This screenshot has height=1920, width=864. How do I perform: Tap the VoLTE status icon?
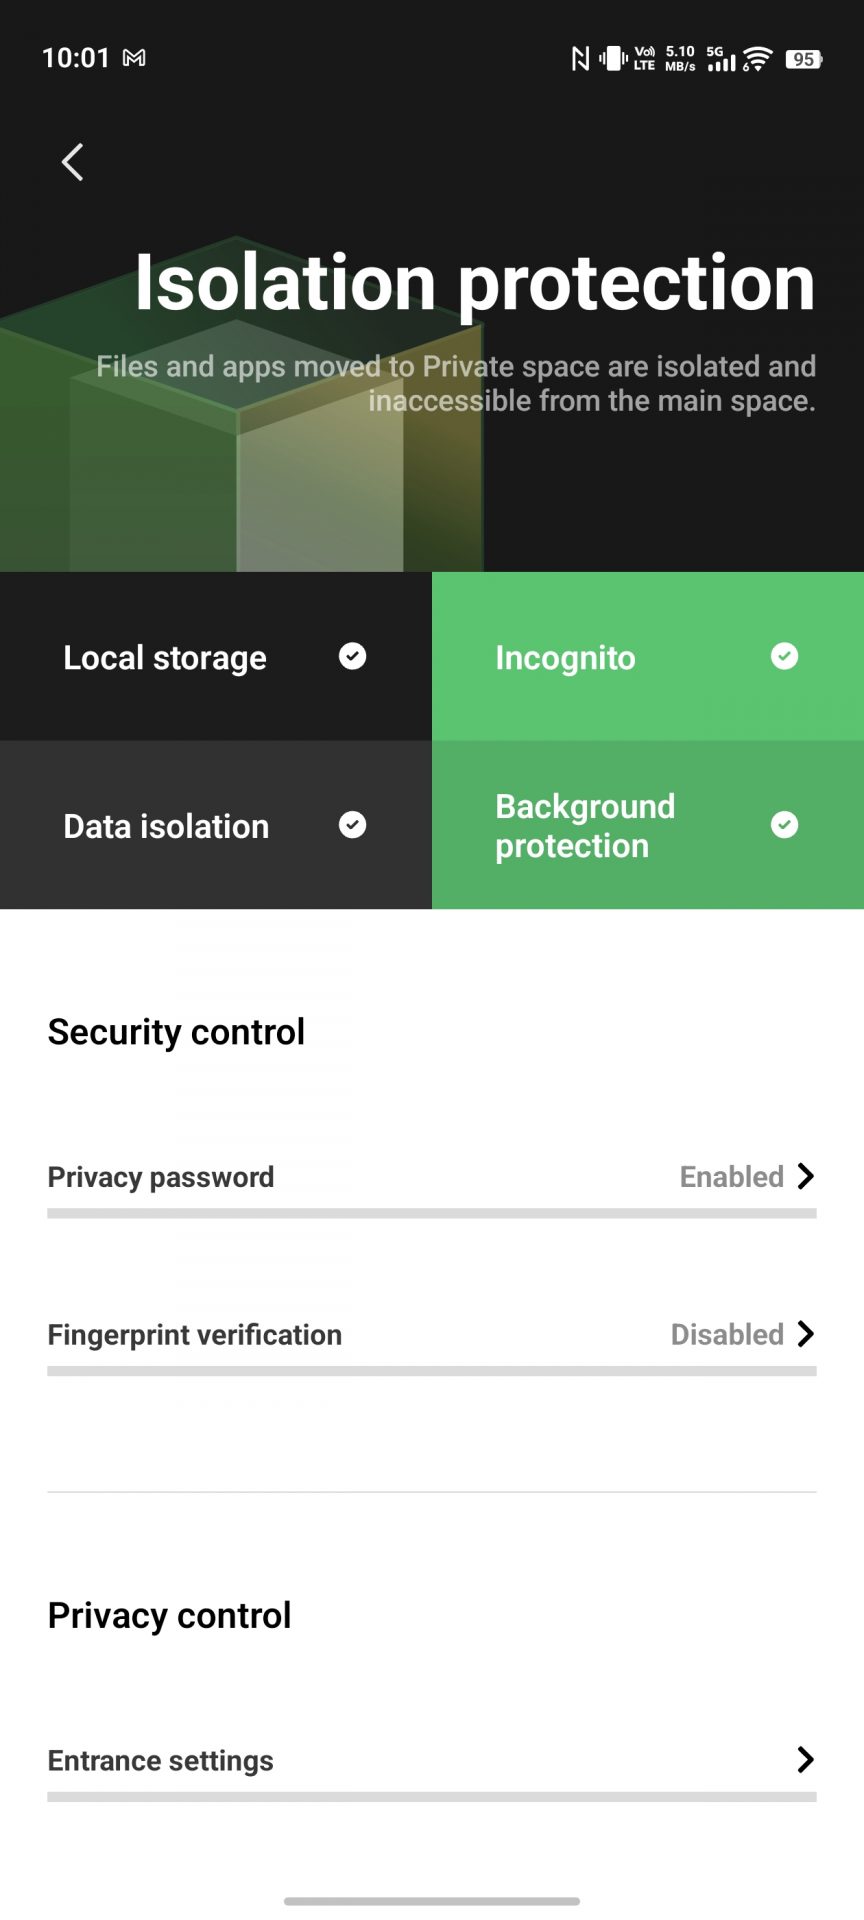[645, 59]
